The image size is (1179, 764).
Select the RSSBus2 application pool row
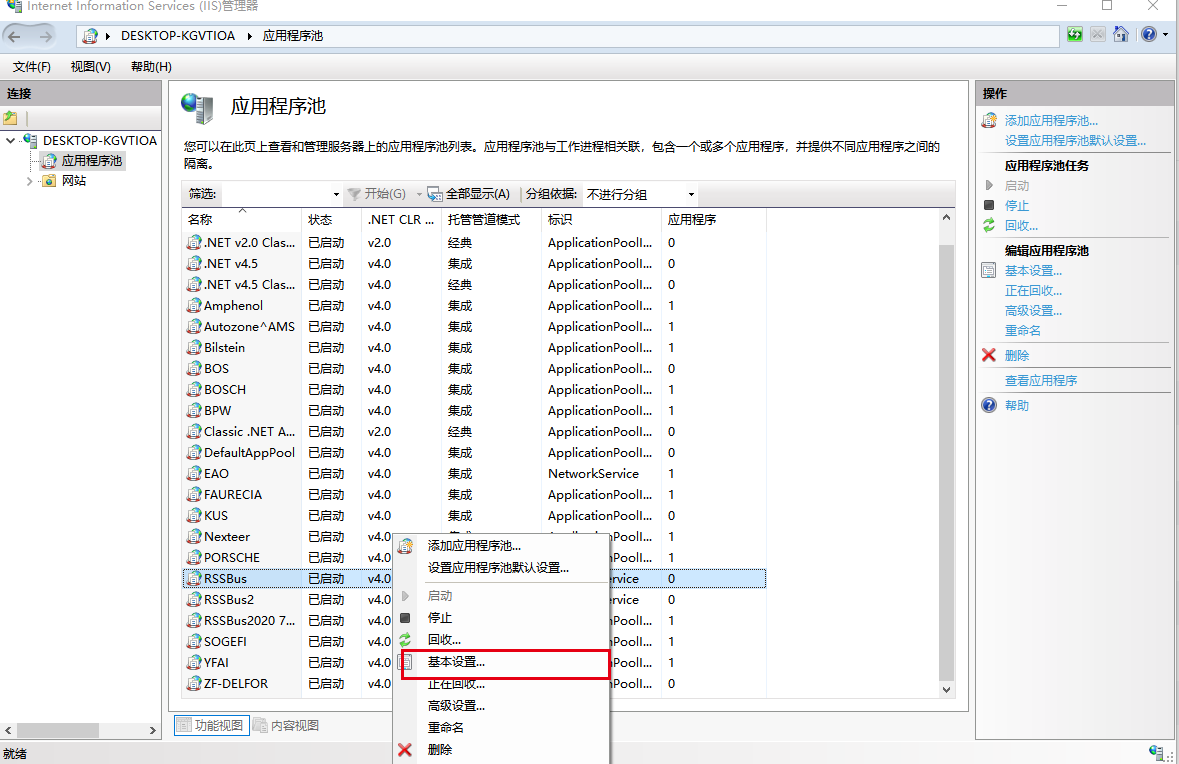[231, 599]
